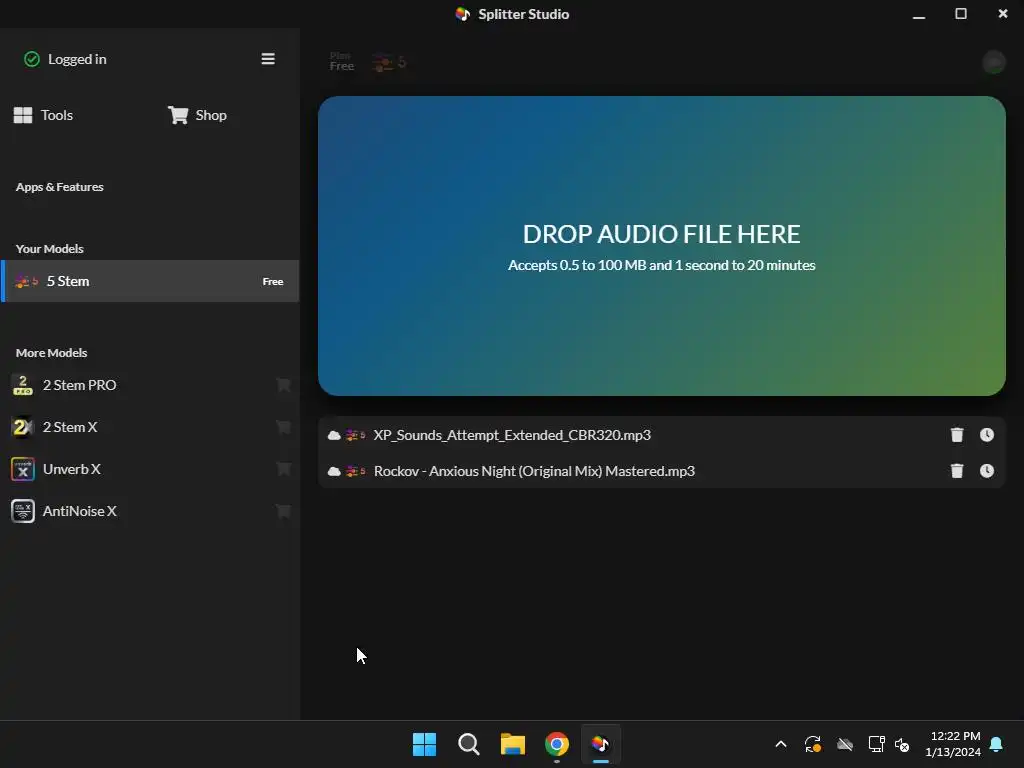Screen dimensions: 1024x768
Task: Open the Windows Start menu
Action: [424, 744]
